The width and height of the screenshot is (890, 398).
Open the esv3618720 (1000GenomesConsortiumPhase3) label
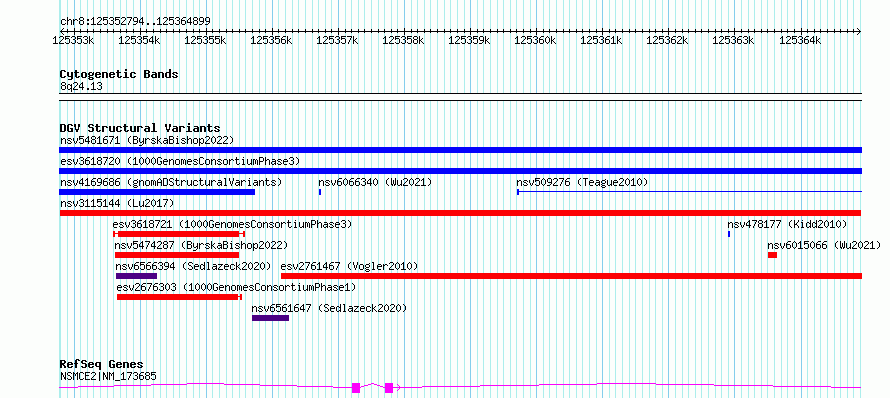[179, 161]
